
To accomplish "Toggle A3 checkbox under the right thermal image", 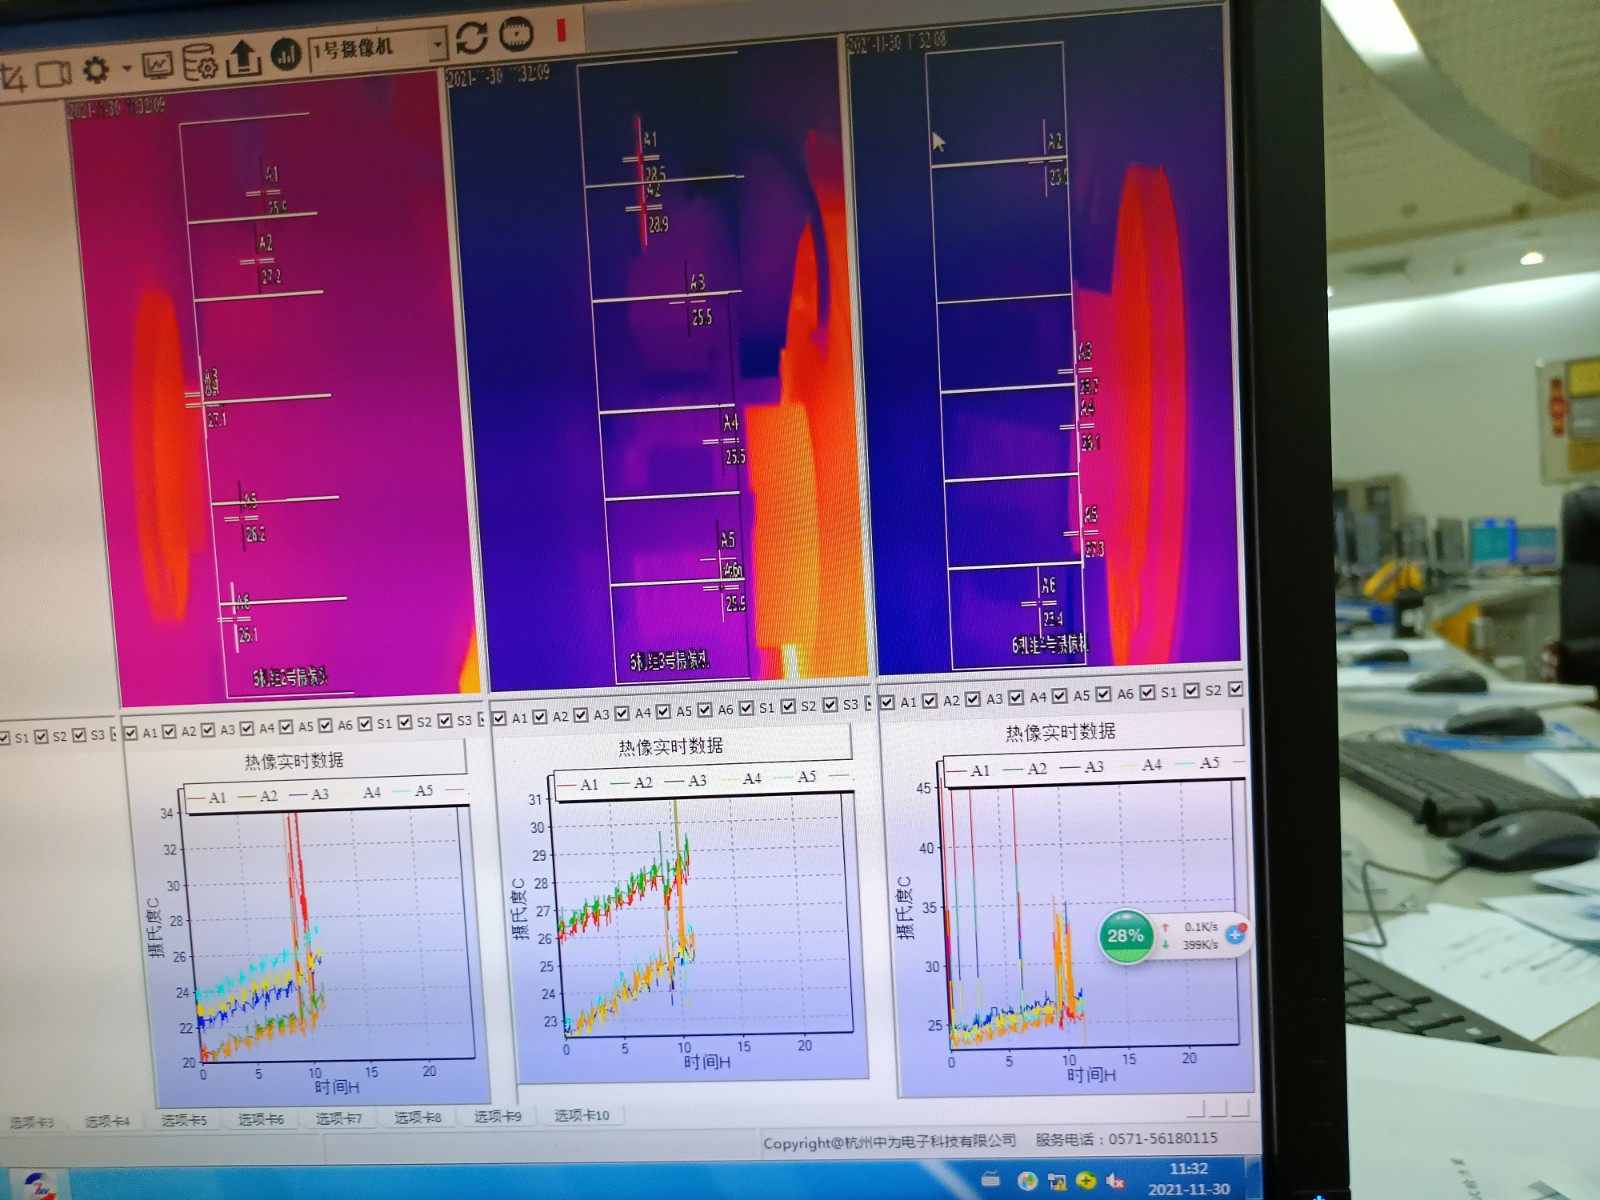I will click(973, 700).
